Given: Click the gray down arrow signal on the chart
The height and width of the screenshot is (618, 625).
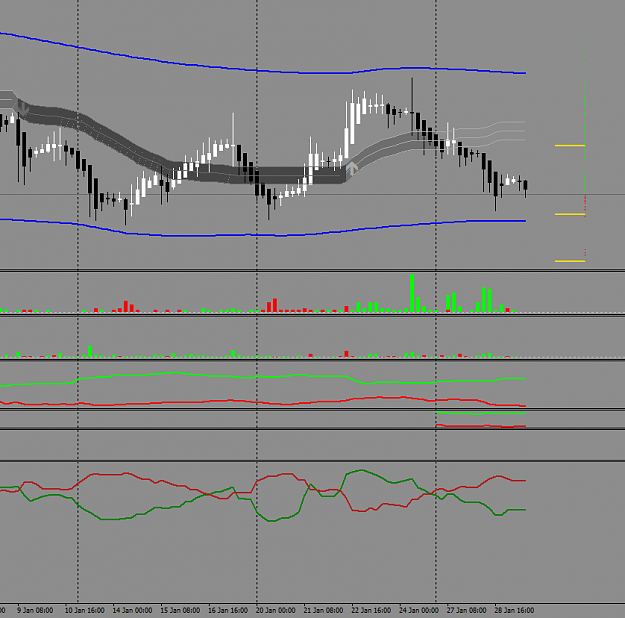Looking at the screenshot, I should coord(23,109).
